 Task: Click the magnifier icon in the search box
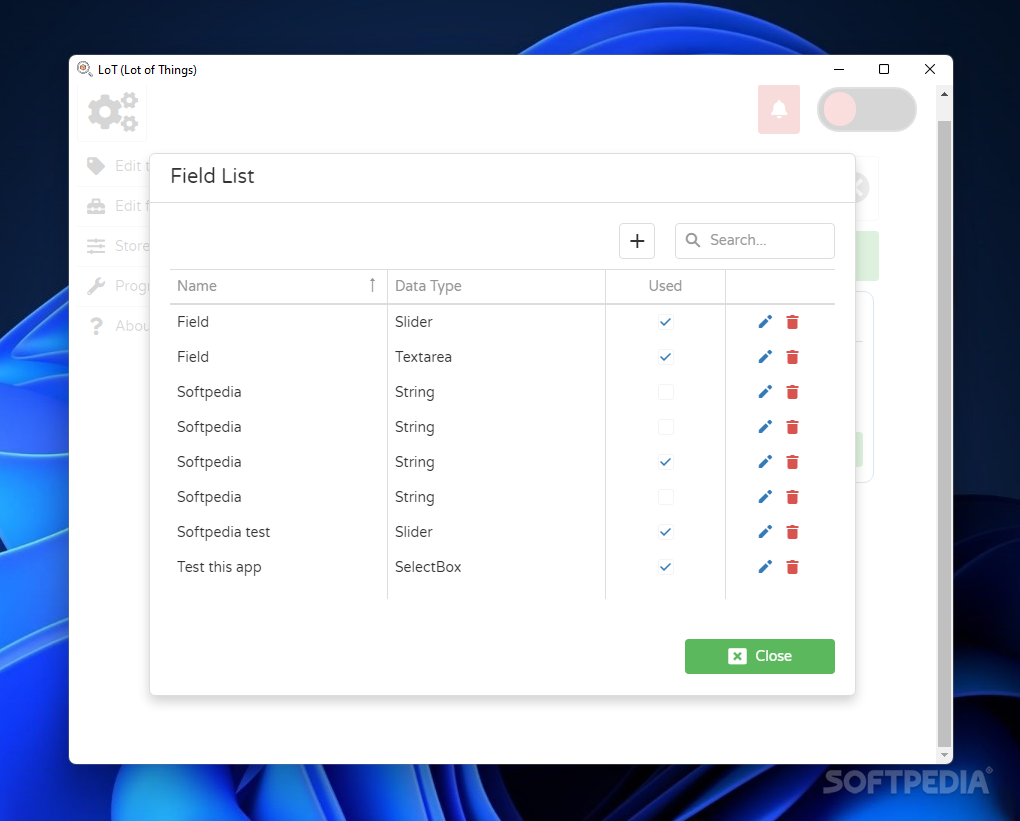(x=693, y=240)
